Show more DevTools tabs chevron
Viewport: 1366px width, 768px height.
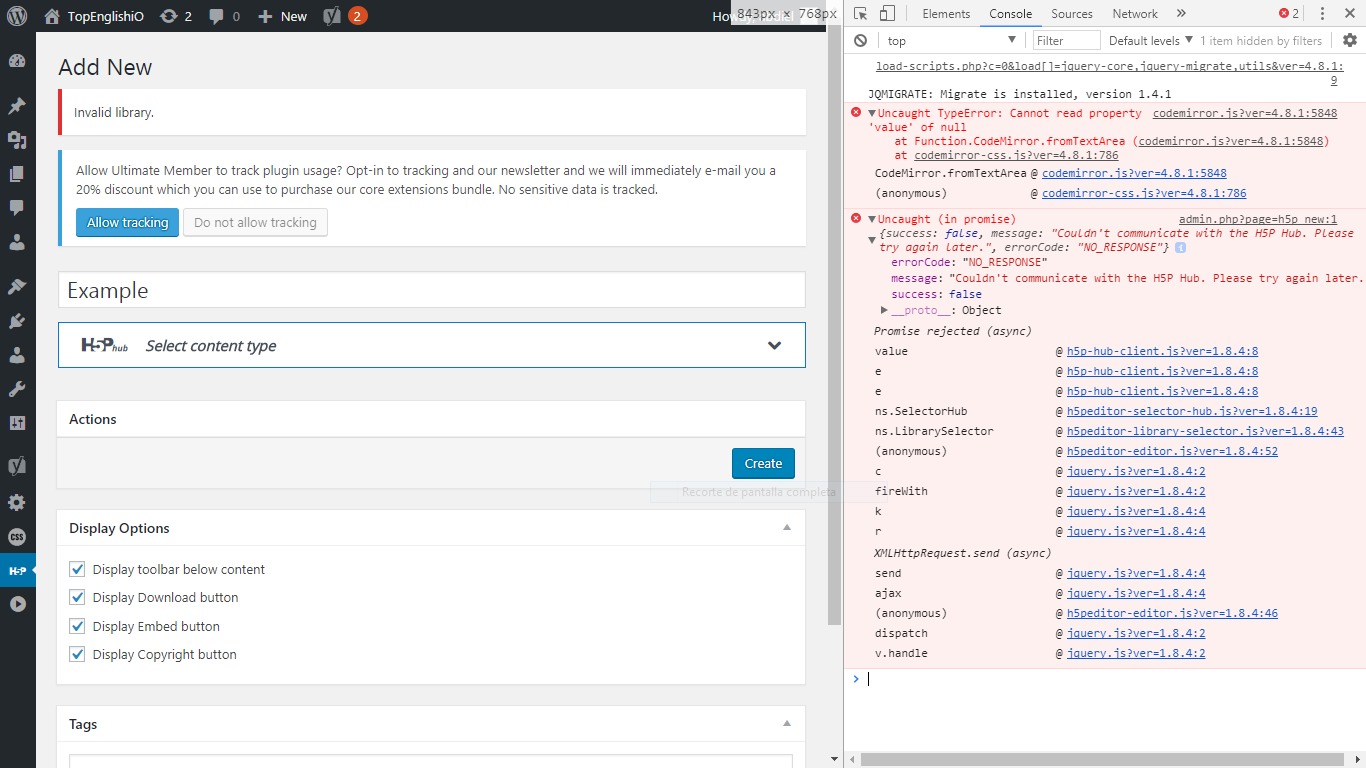tap(1181, 14)
